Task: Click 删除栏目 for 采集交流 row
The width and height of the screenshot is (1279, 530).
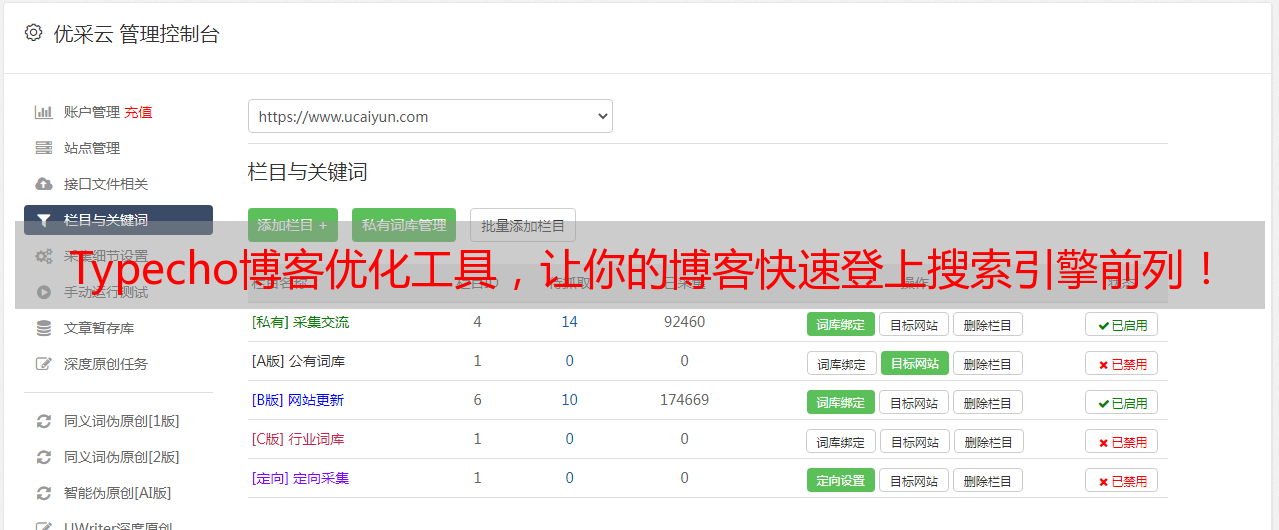Action: click(x=987, y=324)
